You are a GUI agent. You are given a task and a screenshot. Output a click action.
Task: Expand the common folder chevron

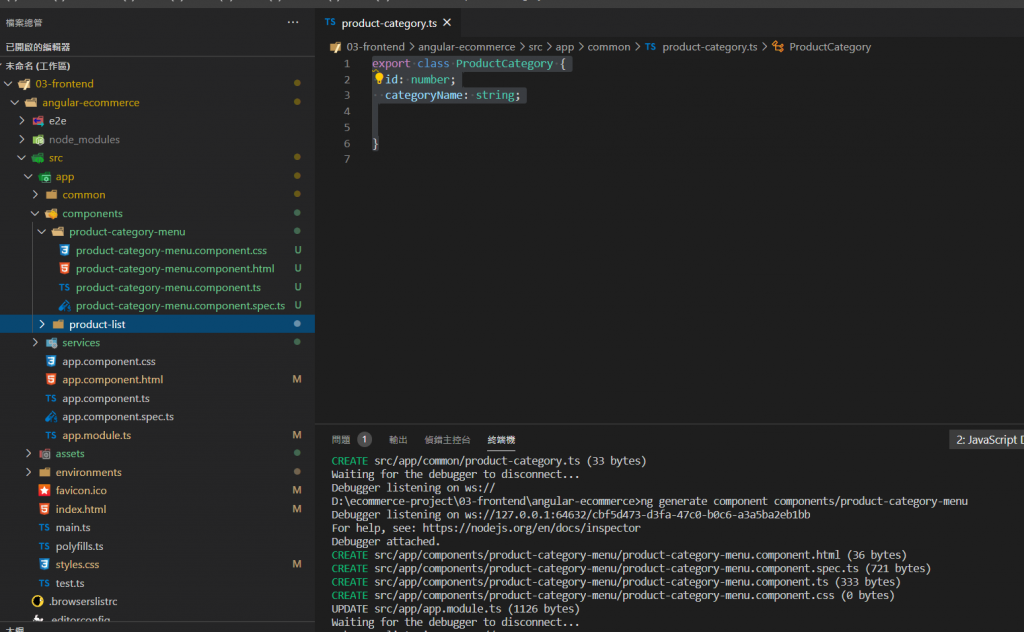35,195
